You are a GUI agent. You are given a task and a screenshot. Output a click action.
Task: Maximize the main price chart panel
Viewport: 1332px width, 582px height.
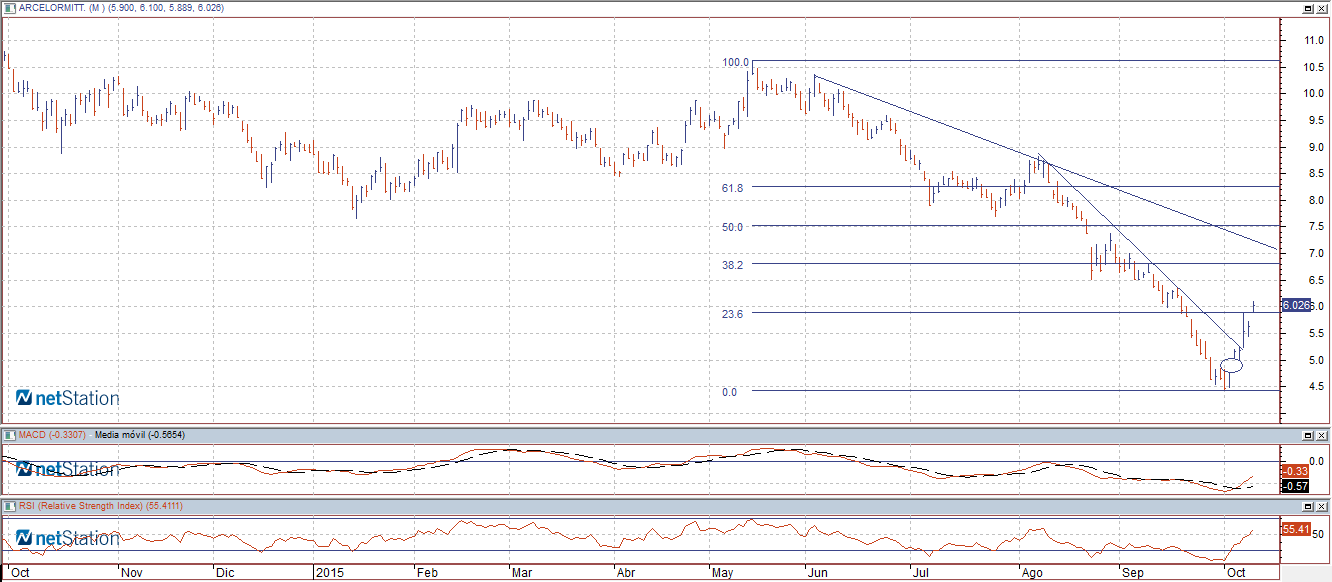[1307, 8]
